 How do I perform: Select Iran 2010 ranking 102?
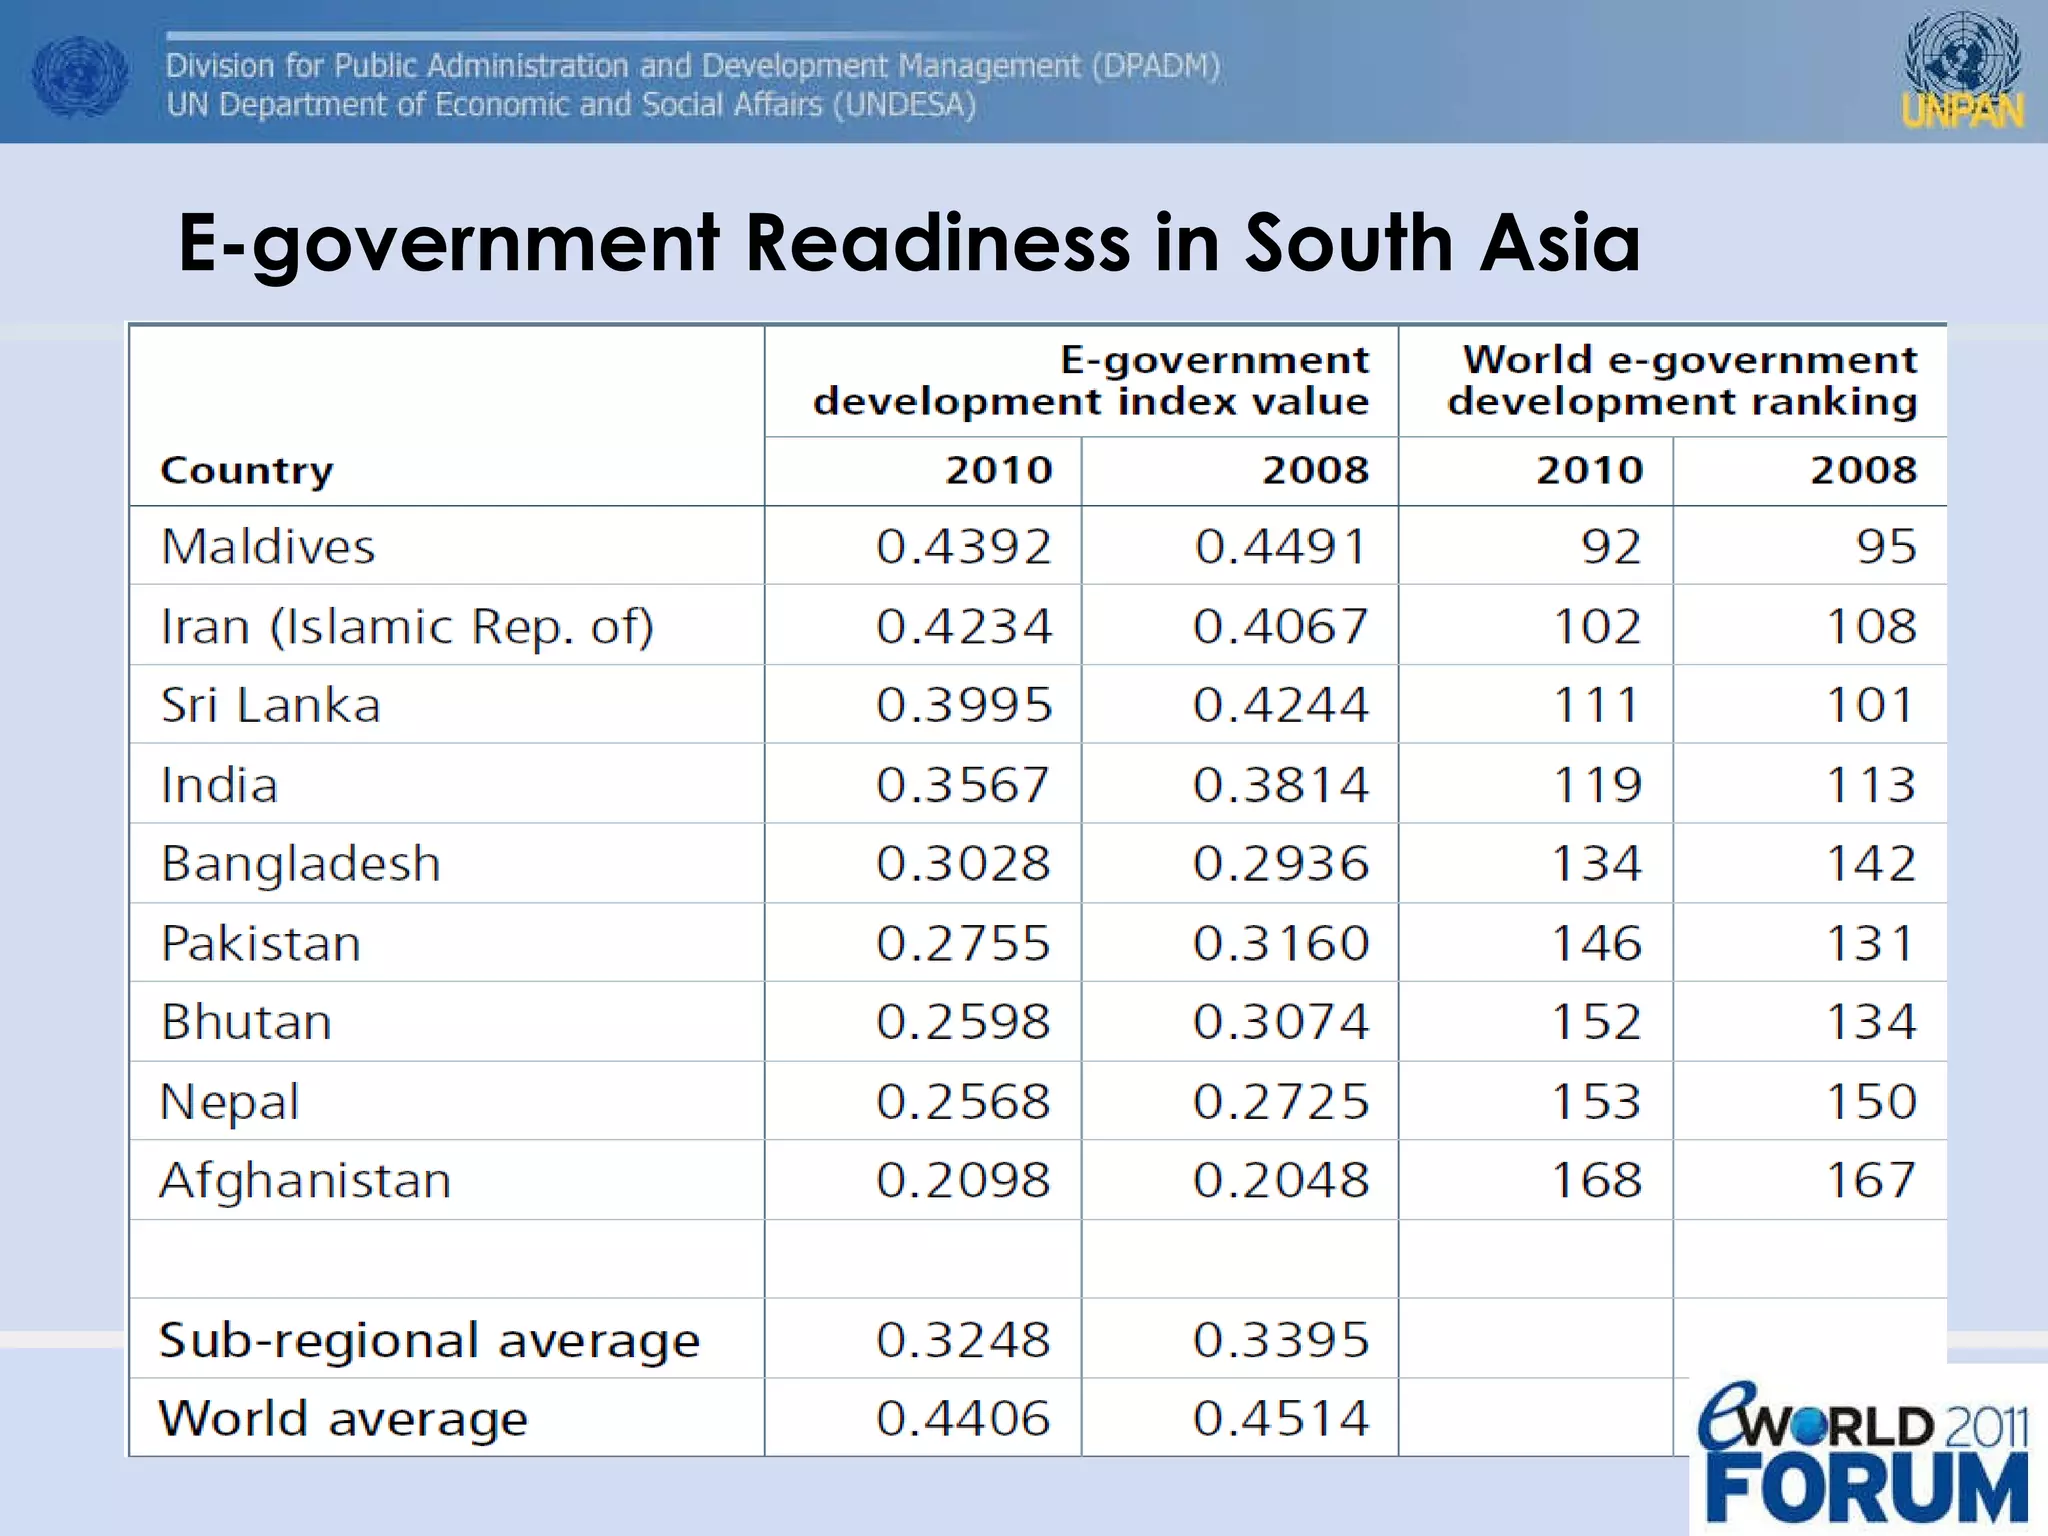coord(1597,627)
